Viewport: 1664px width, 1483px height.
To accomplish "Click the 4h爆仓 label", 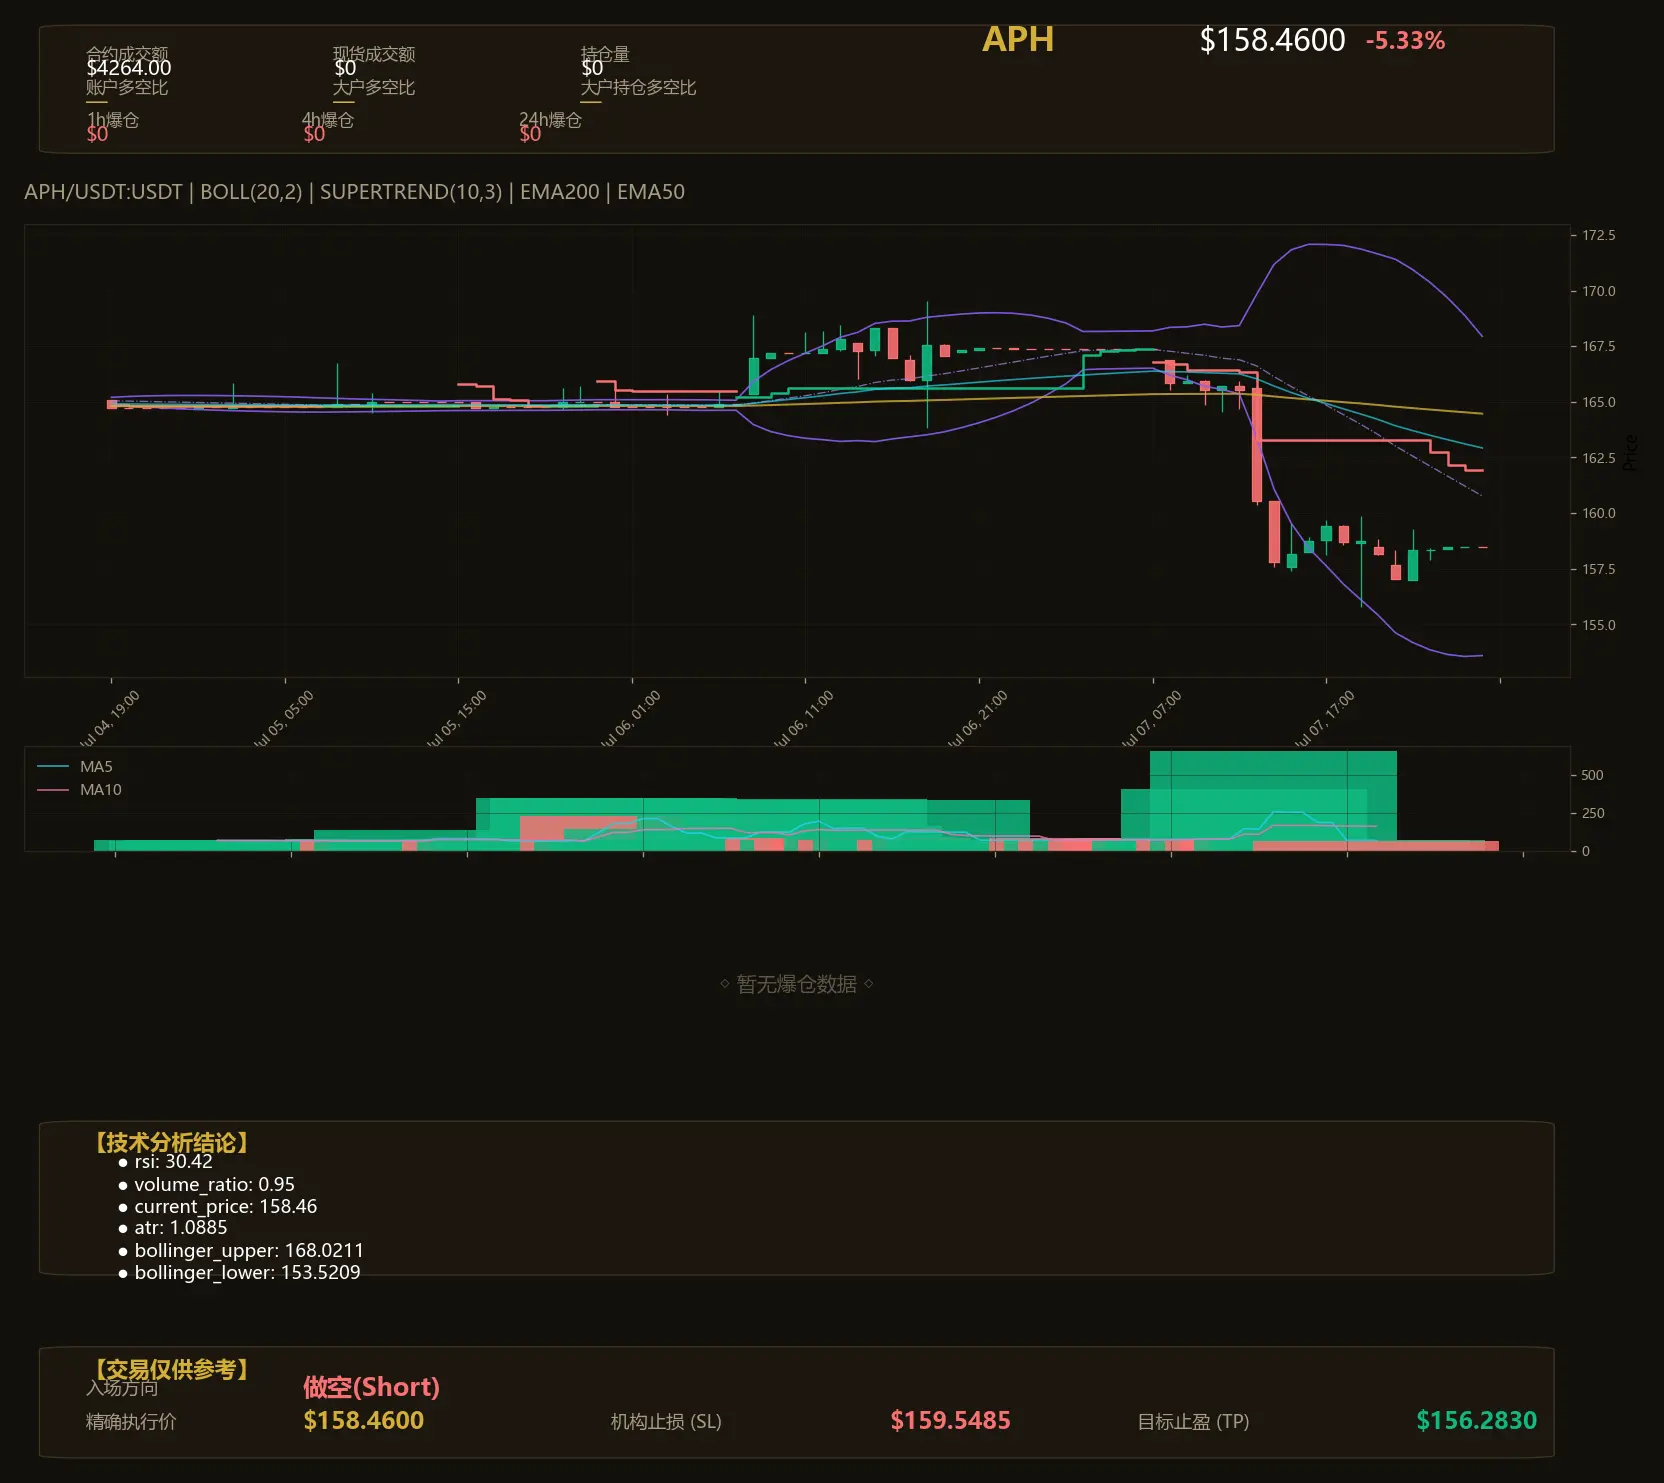I will pos(328,120).
